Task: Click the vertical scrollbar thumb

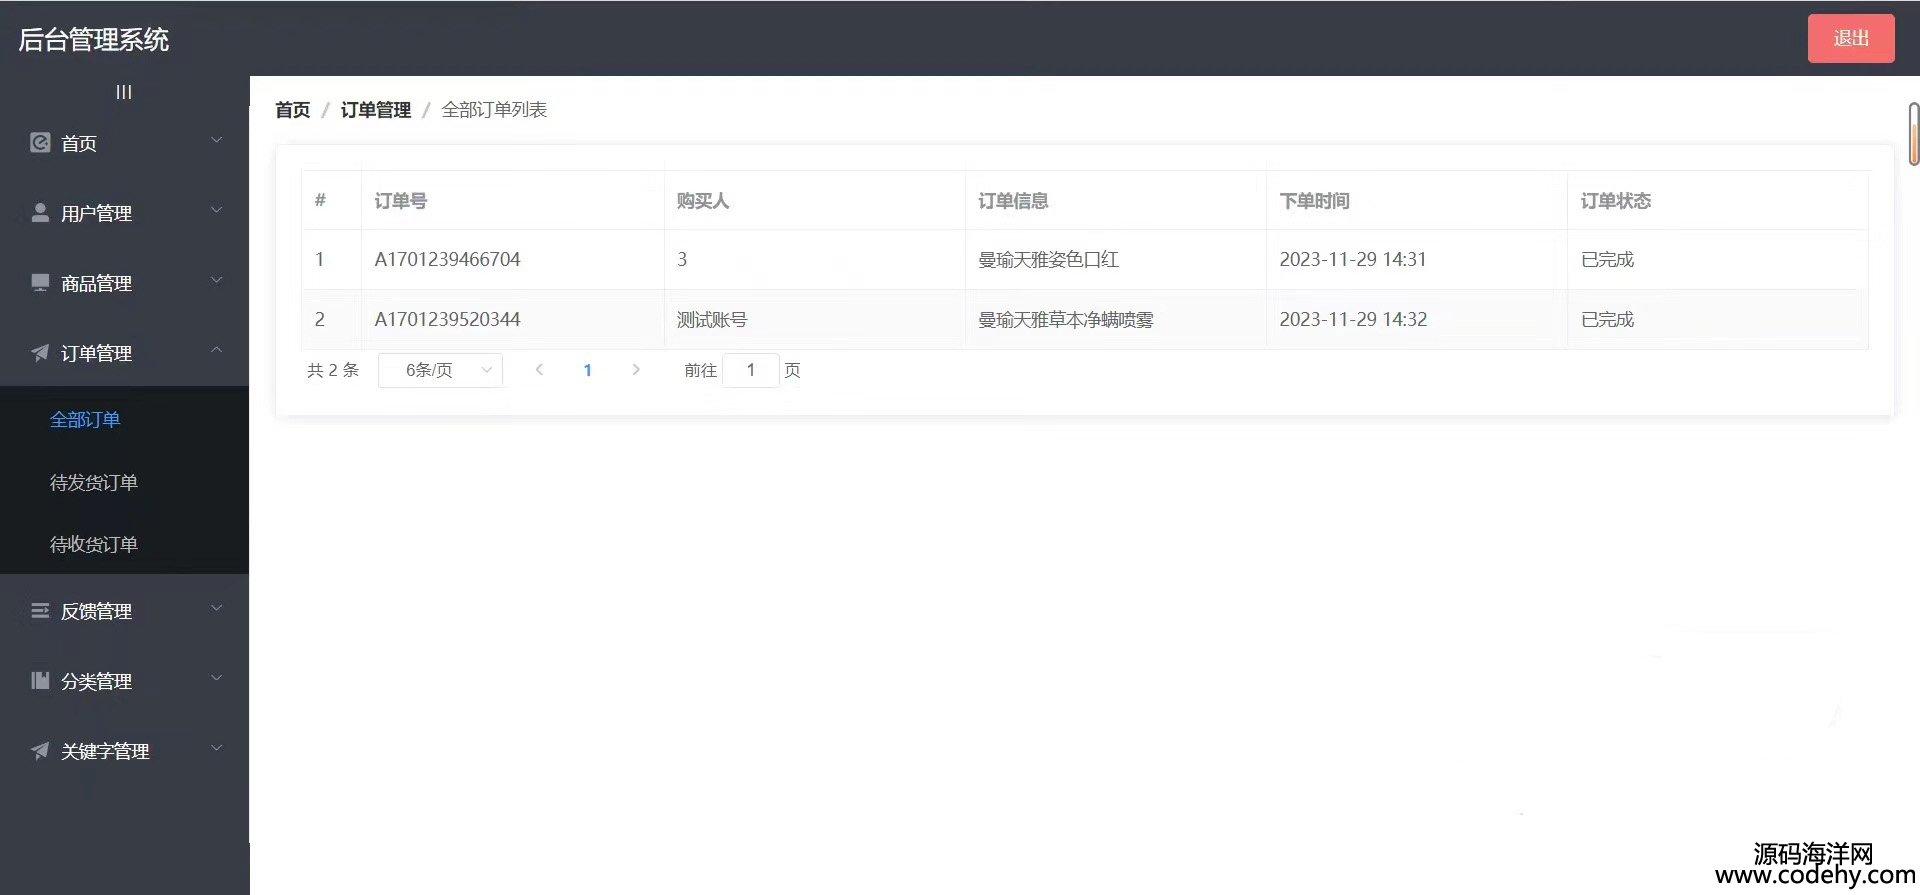Action: pyautogui.click(x=1914, y=133)
